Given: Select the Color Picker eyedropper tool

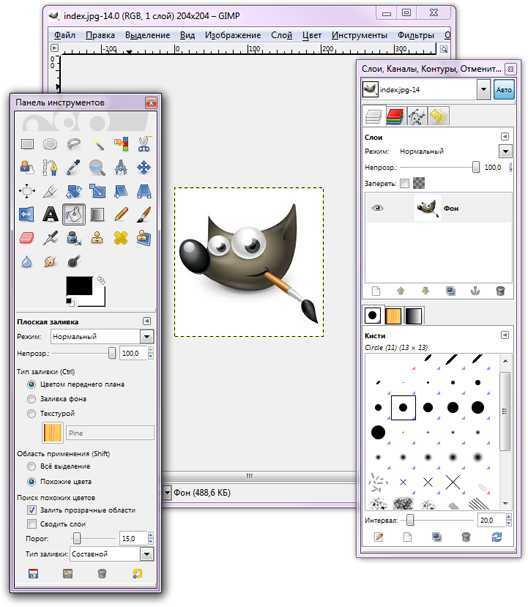Looking at the screenshot, I should coord(74,168).
